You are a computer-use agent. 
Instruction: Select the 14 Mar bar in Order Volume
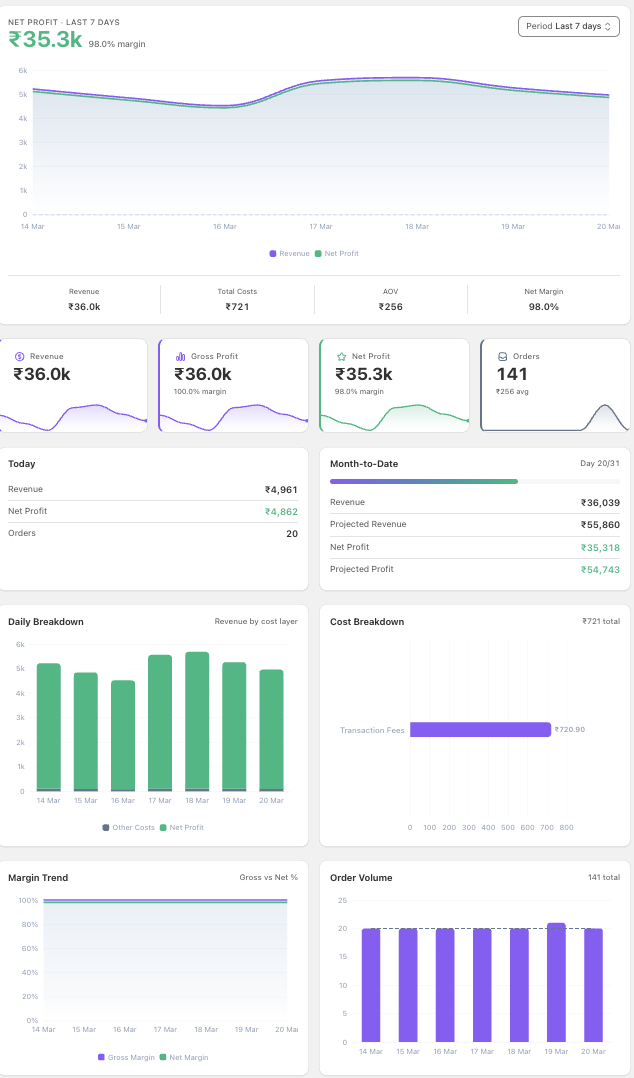point(371,985)
